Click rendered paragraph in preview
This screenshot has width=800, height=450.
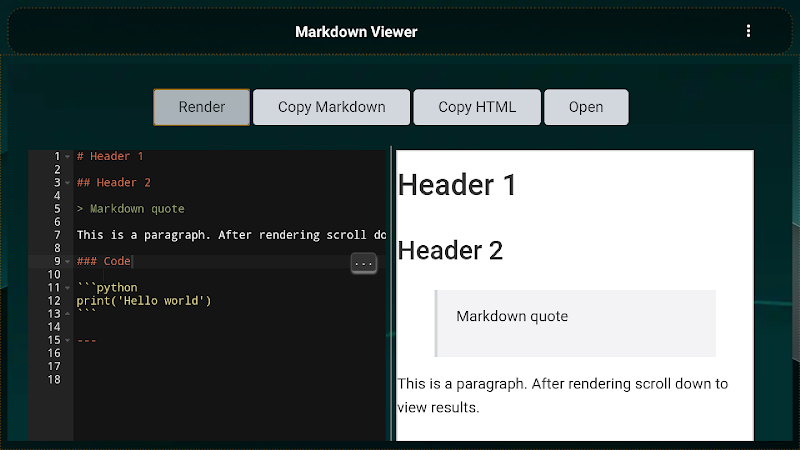click(563, 395)
